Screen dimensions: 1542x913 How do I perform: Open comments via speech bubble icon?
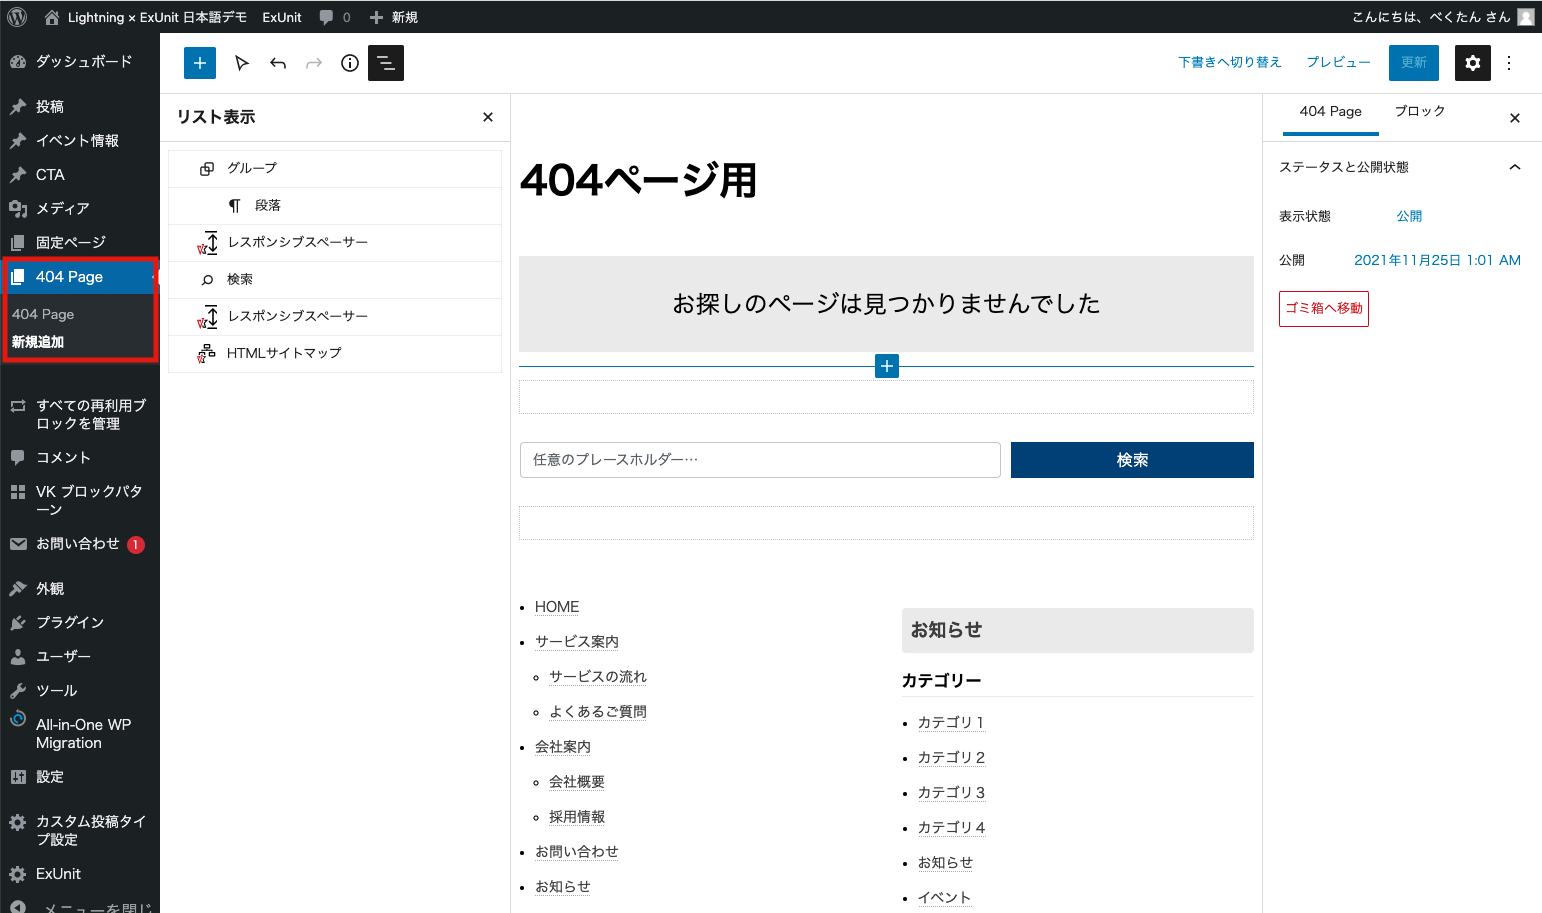click(327, 16)
